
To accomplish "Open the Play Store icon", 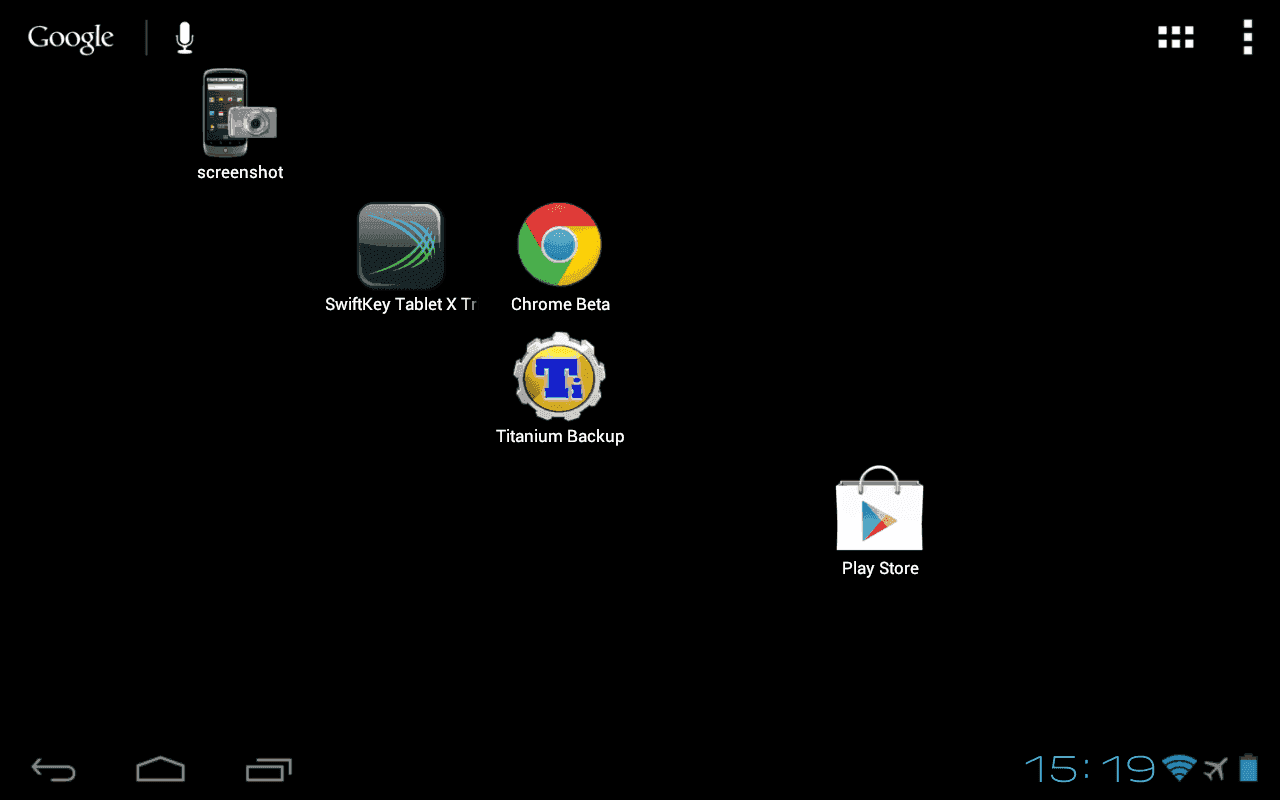I will [880, 508].
